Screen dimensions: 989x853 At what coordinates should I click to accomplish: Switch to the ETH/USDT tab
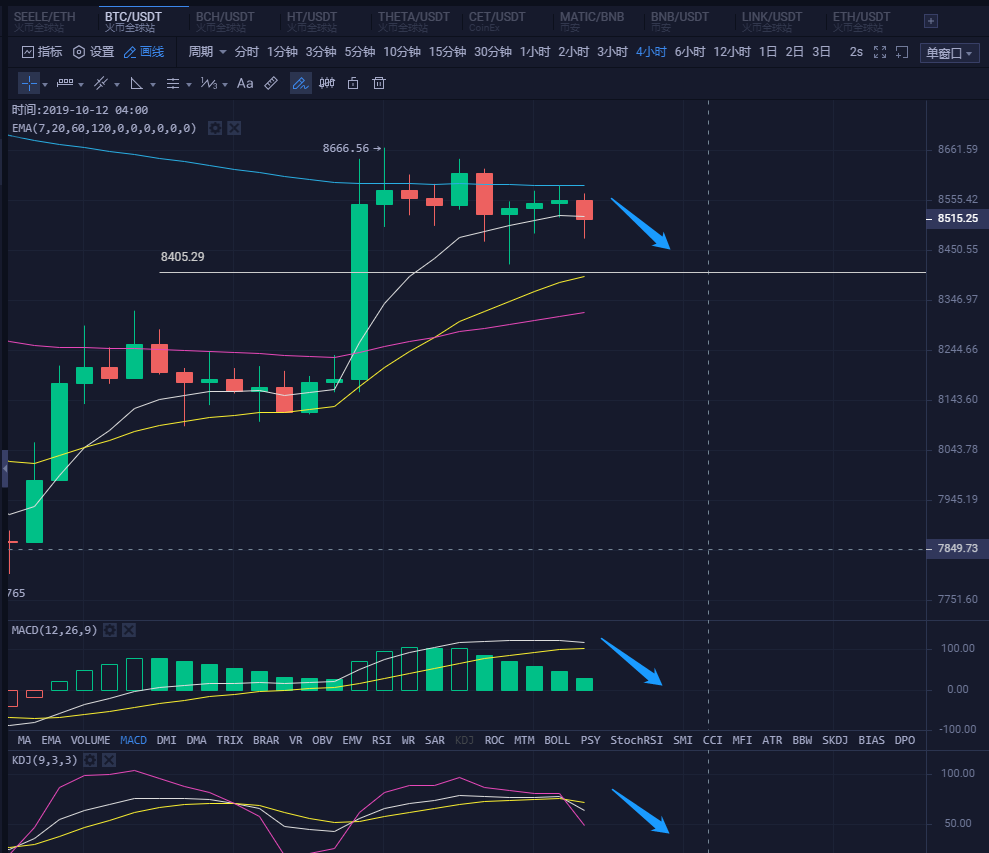click(861, 21)
